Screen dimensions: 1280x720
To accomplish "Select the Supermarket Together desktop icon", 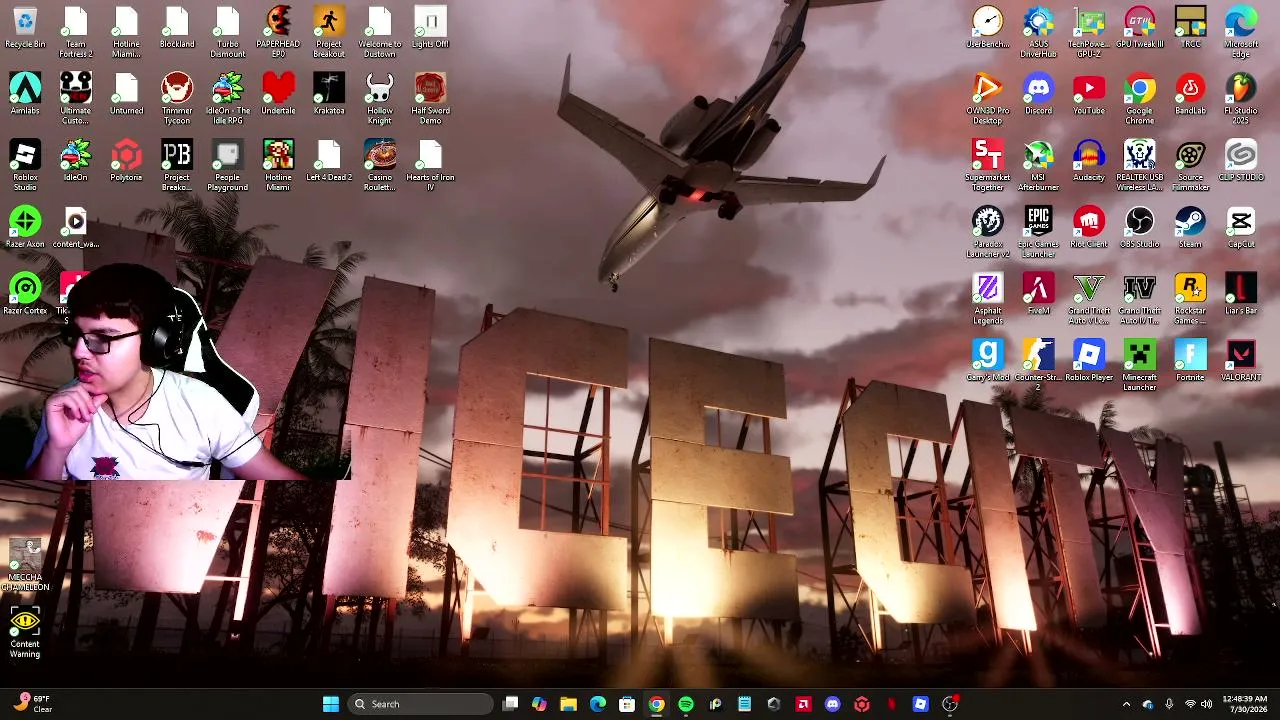I will coord(988,166).
